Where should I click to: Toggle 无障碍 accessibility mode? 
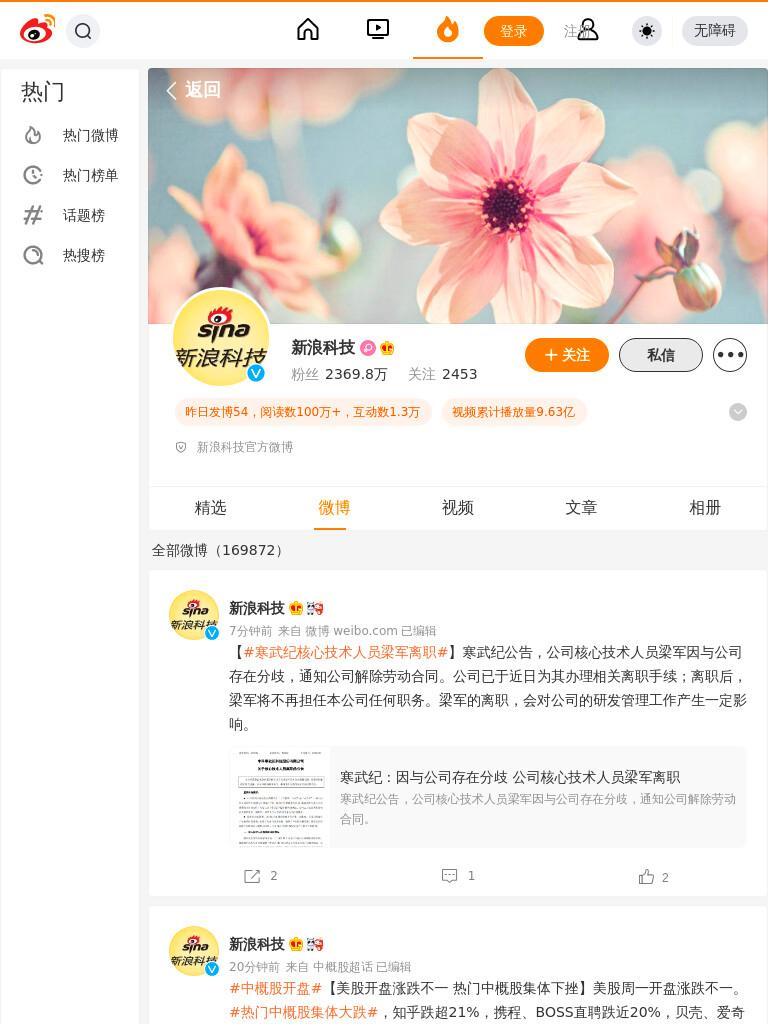point(714,31)
